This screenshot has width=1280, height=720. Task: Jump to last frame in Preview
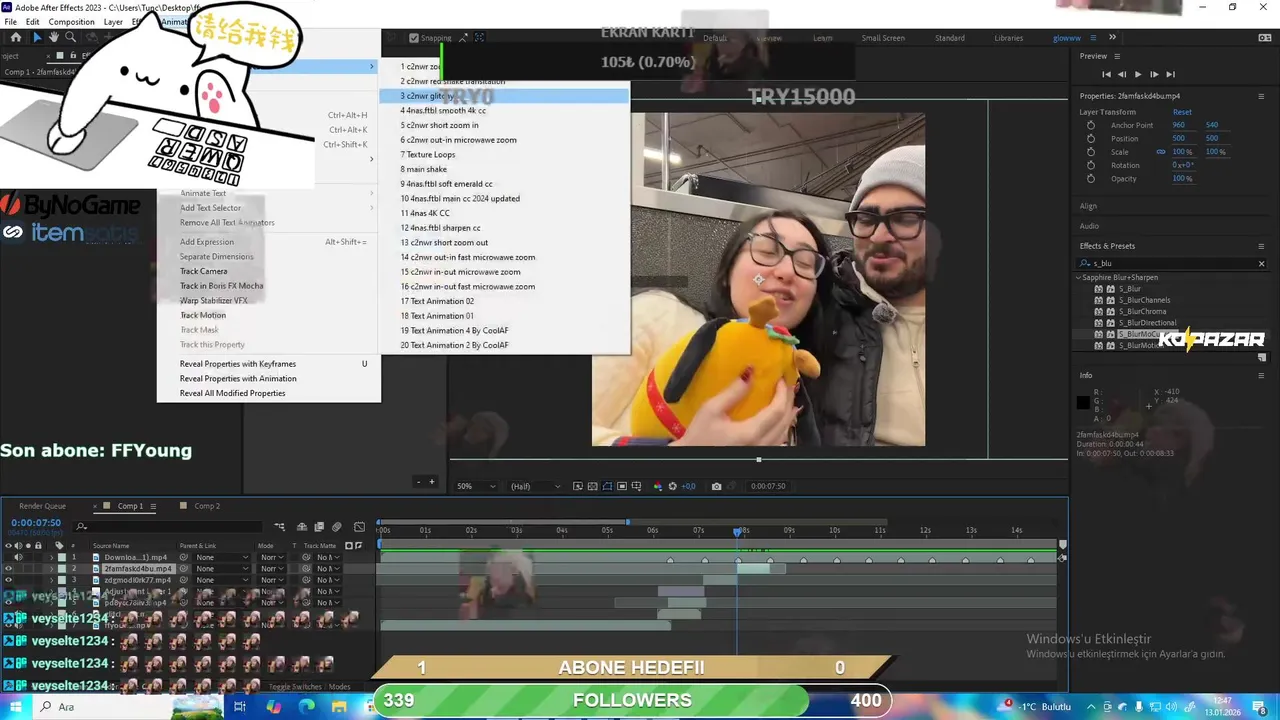1170,74
